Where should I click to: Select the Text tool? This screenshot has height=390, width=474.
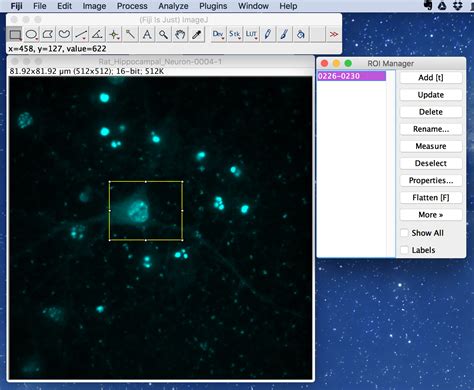pos(147,34)
